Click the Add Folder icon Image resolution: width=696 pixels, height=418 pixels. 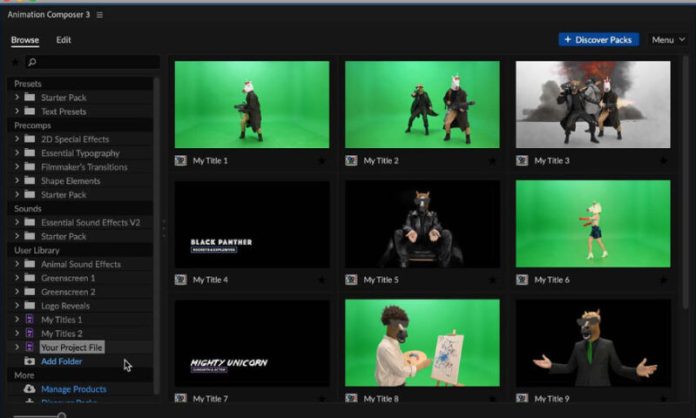[x=29, y=361]
